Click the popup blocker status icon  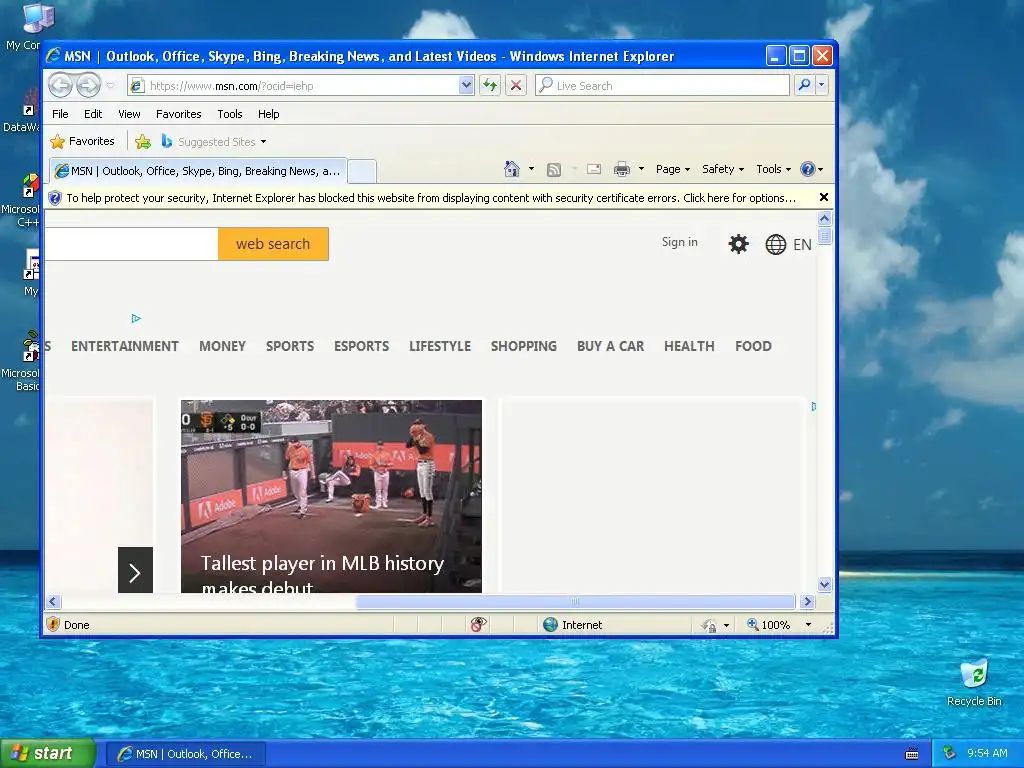point(478,624)
